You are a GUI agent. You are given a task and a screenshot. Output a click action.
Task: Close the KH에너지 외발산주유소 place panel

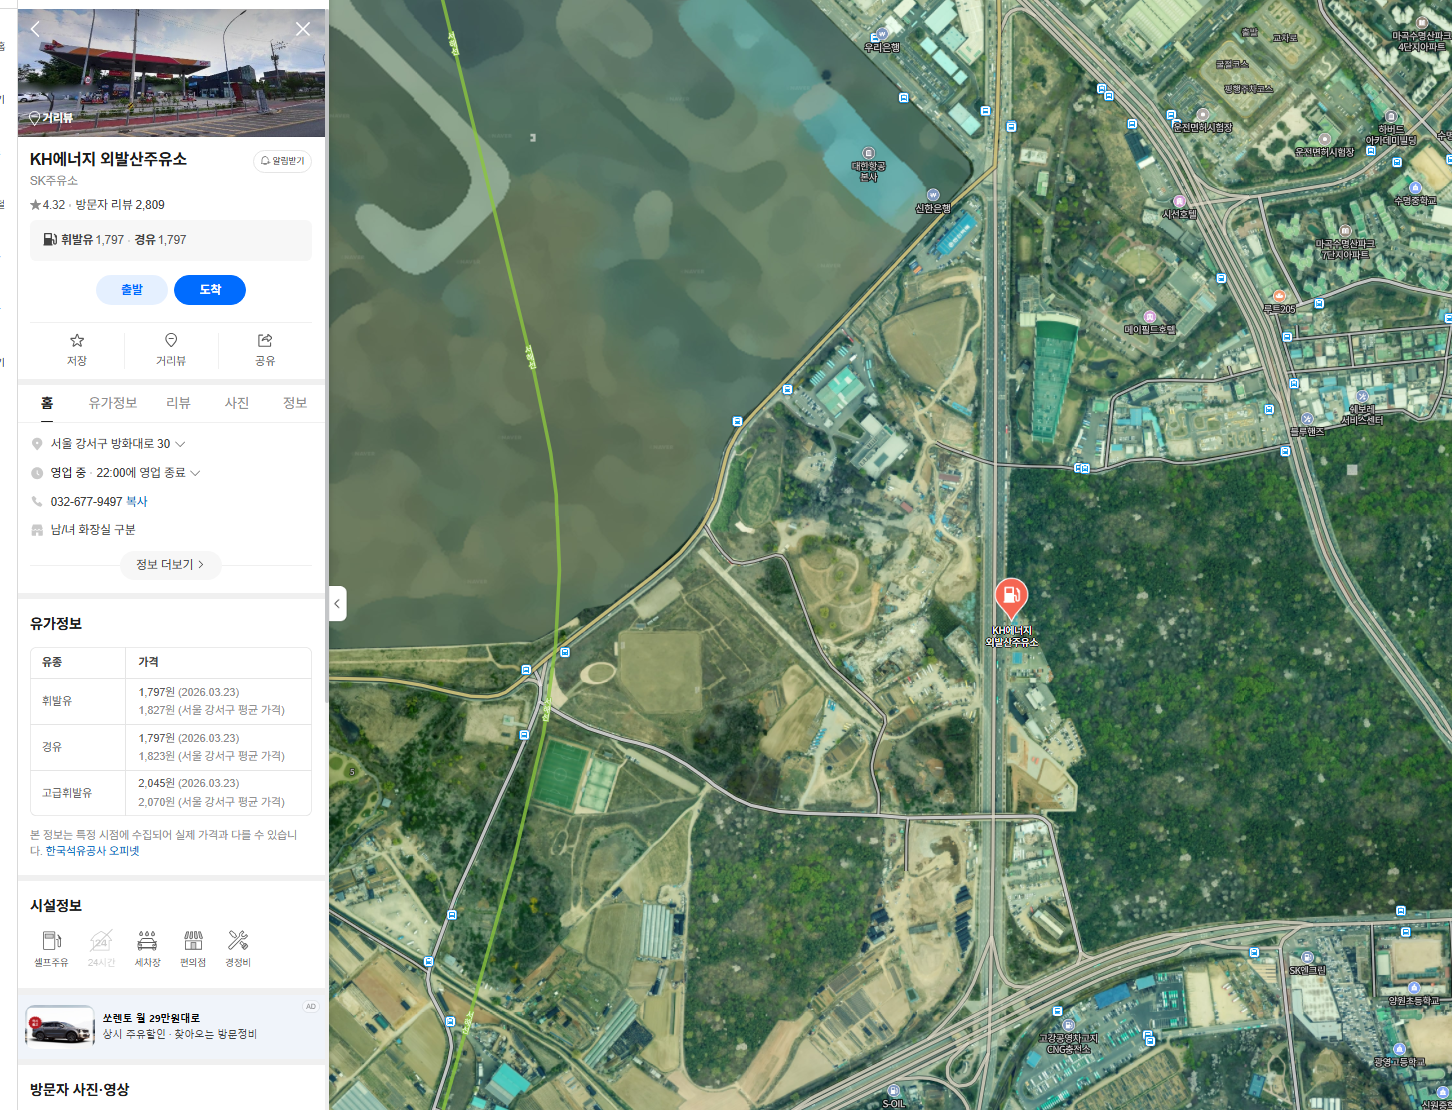tap(303, 29)
